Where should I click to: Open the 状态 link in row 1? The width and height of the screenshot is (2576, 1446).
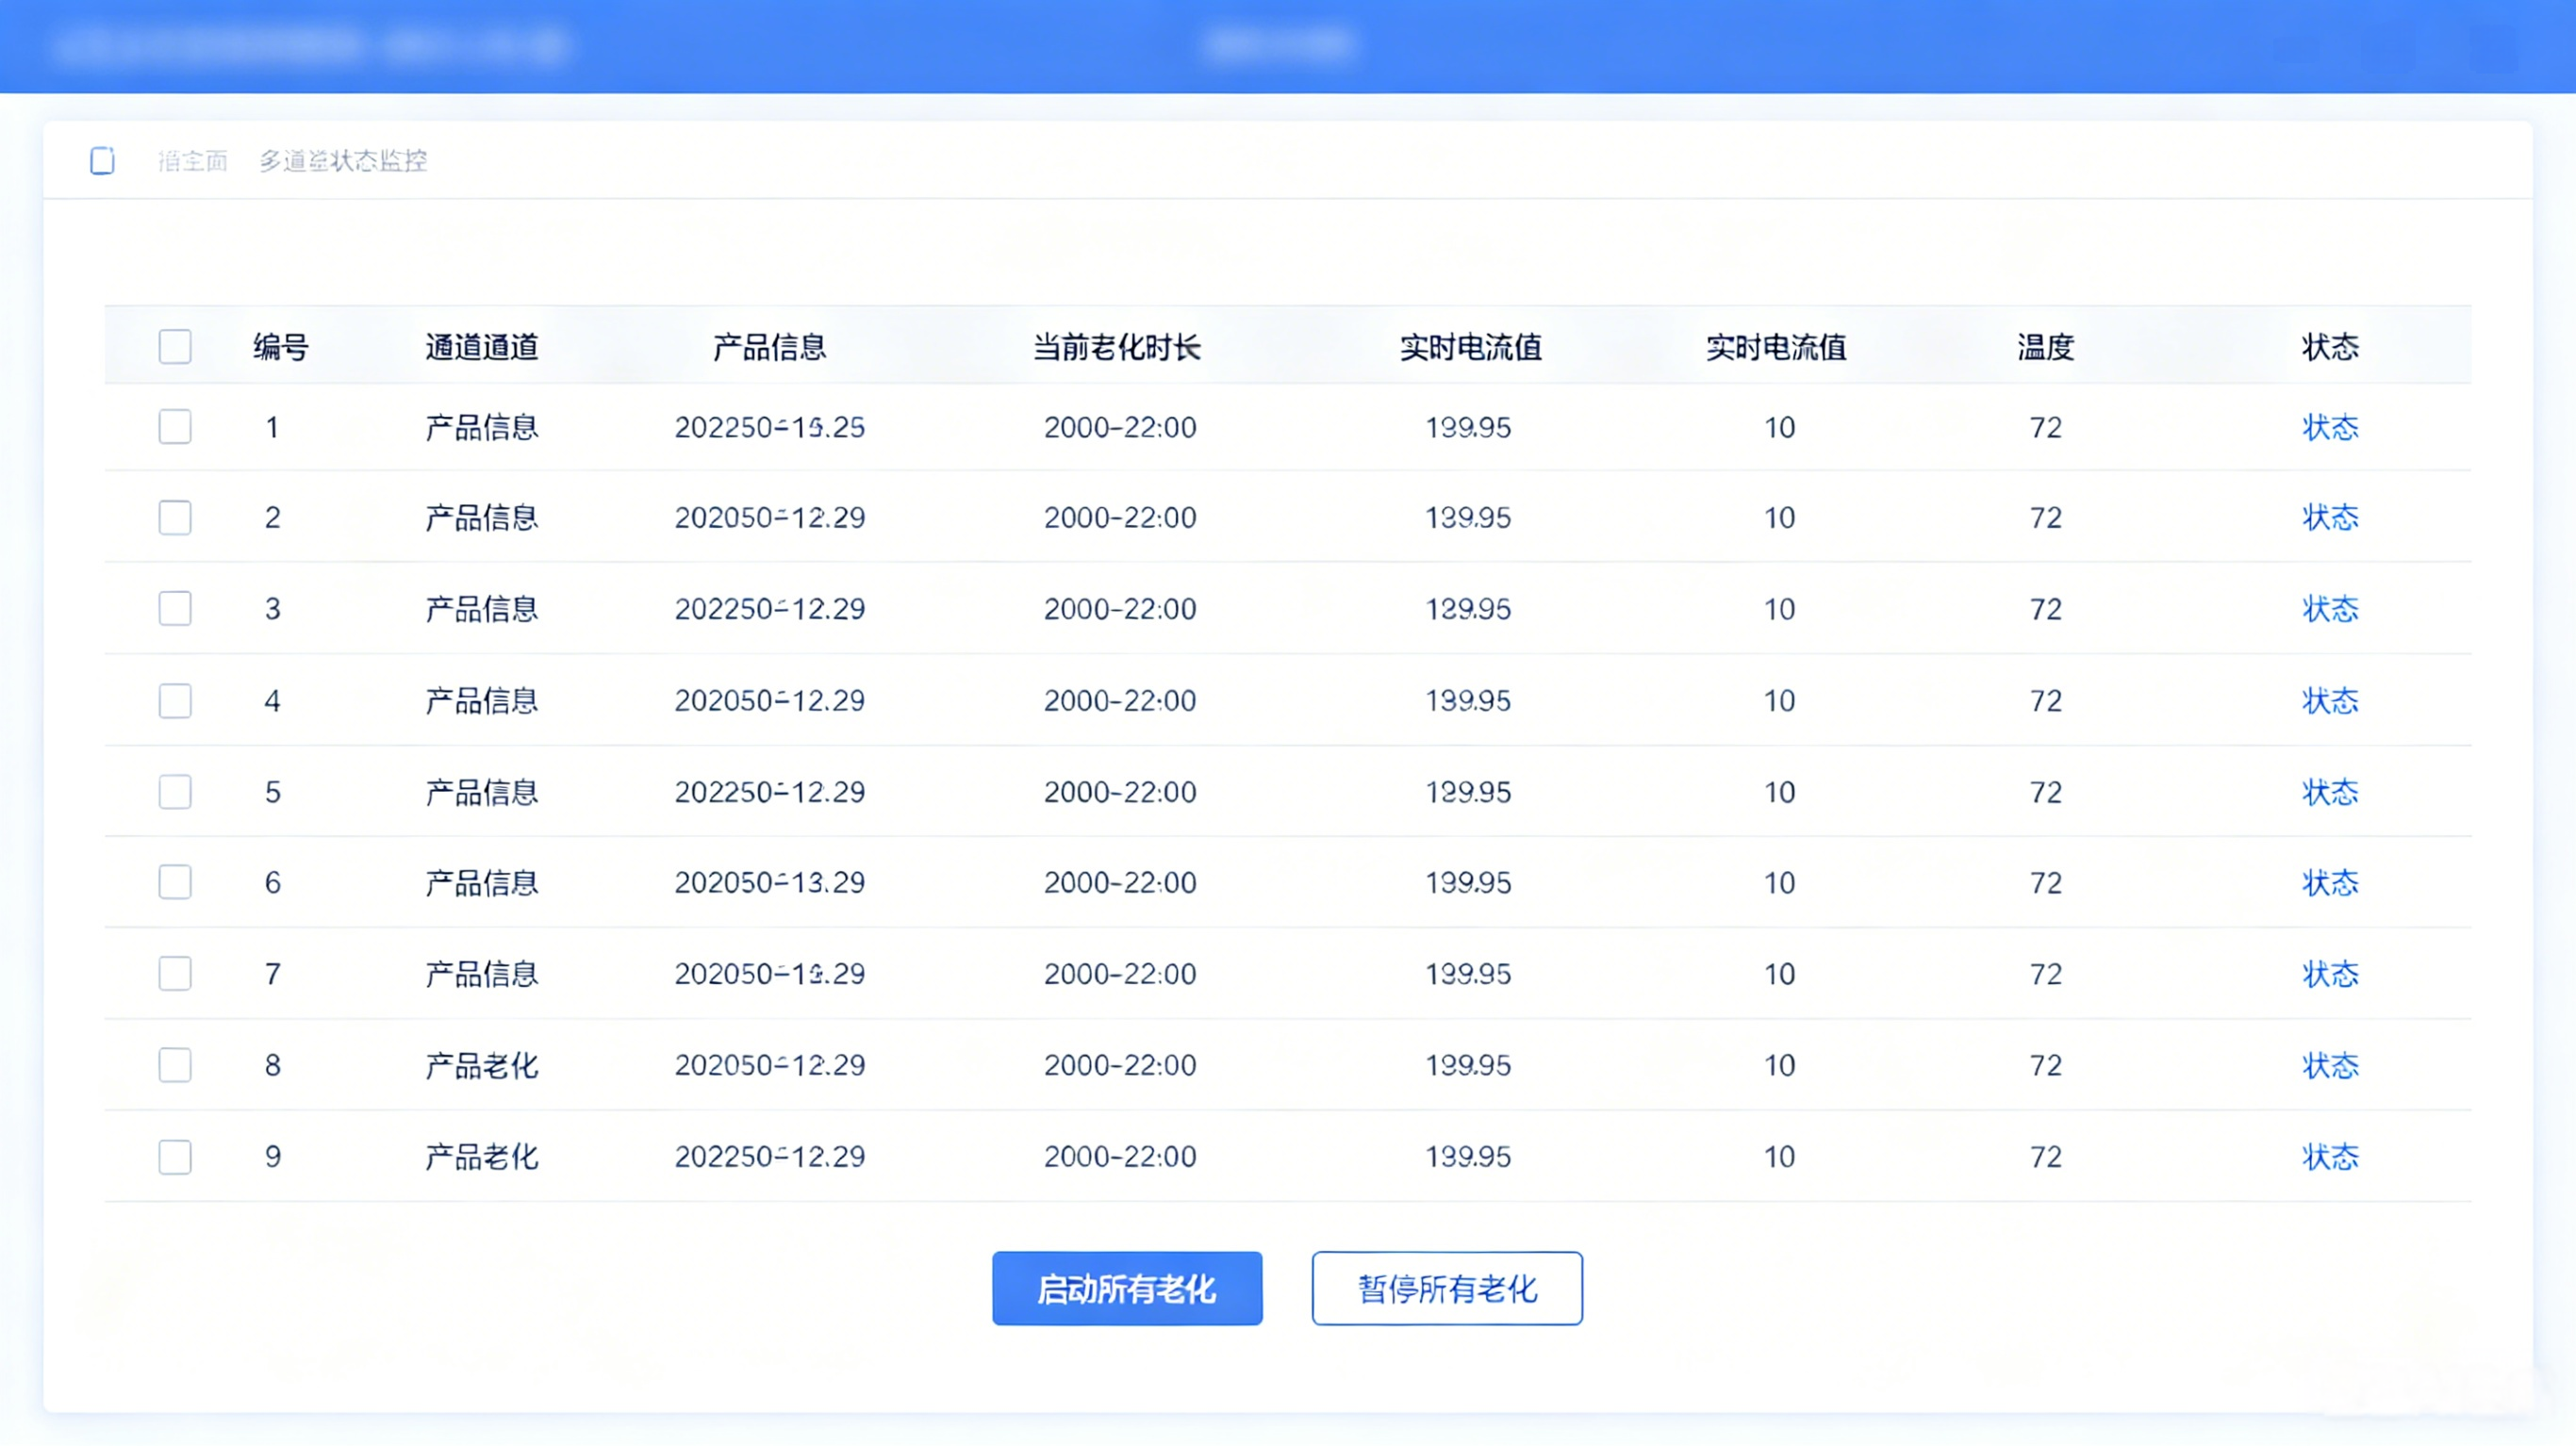click(x=2330, y=427)
